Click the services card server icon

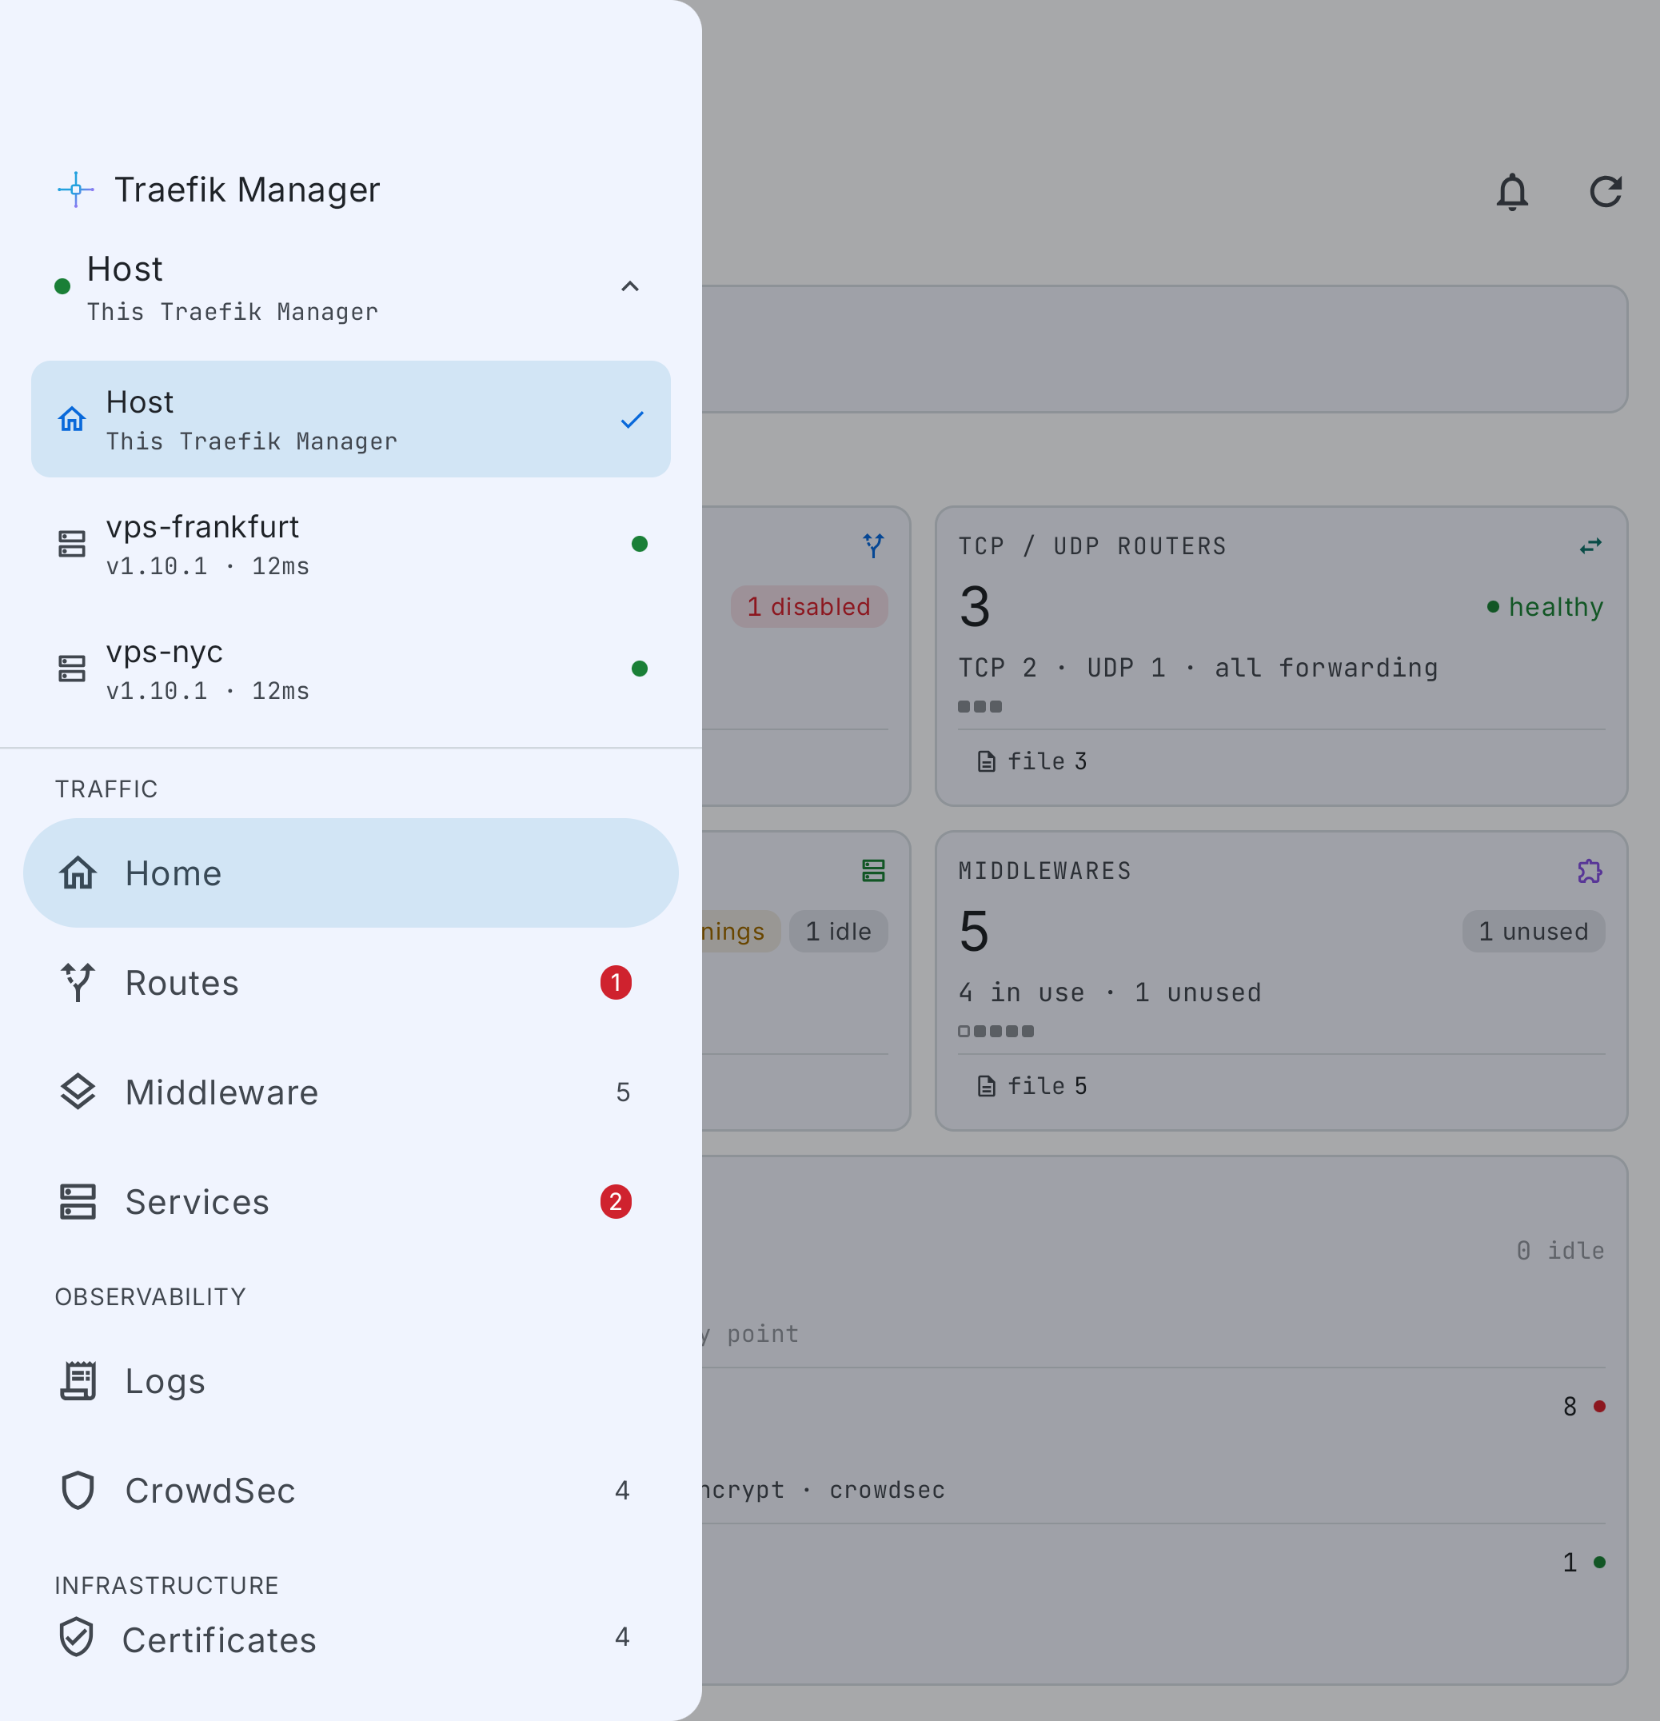coord(874,871)
